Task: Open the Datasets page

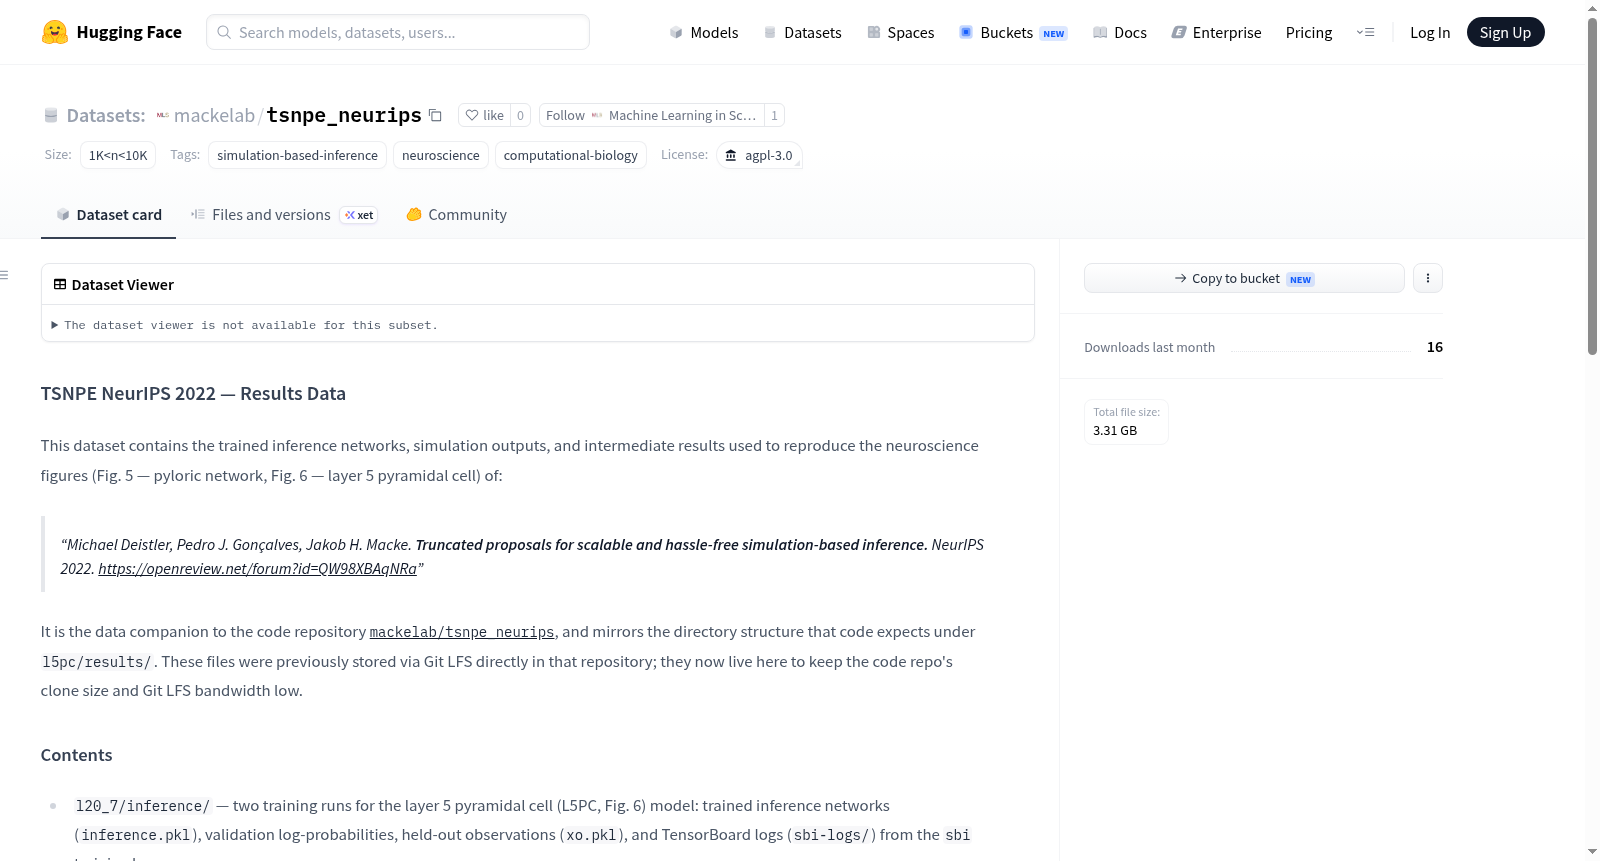Action: coord(802,32)
